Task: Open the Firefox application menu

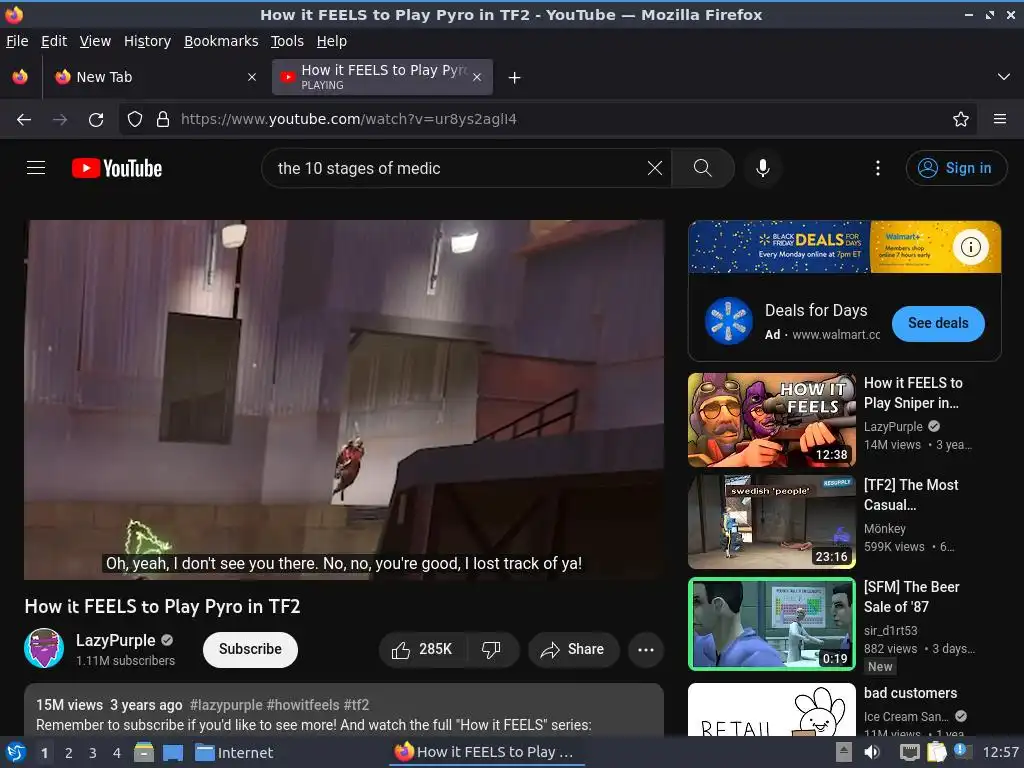Action: pos(1000,119)
